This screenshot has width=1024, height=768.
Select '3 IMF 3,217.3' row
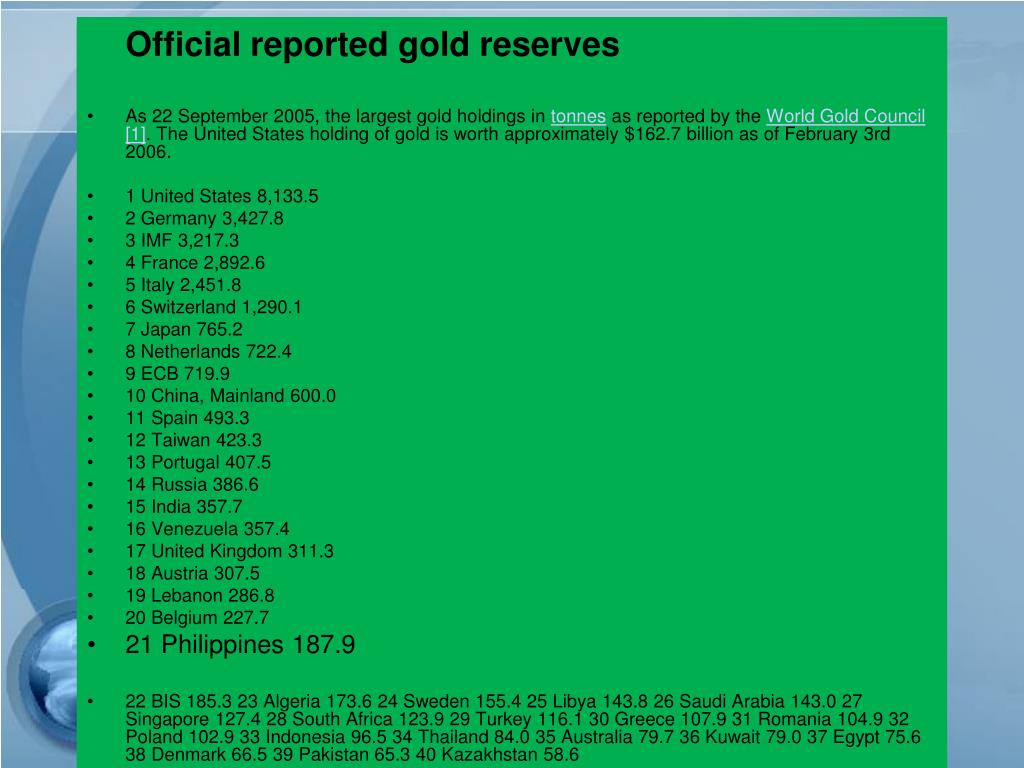(x=182, y=241)
